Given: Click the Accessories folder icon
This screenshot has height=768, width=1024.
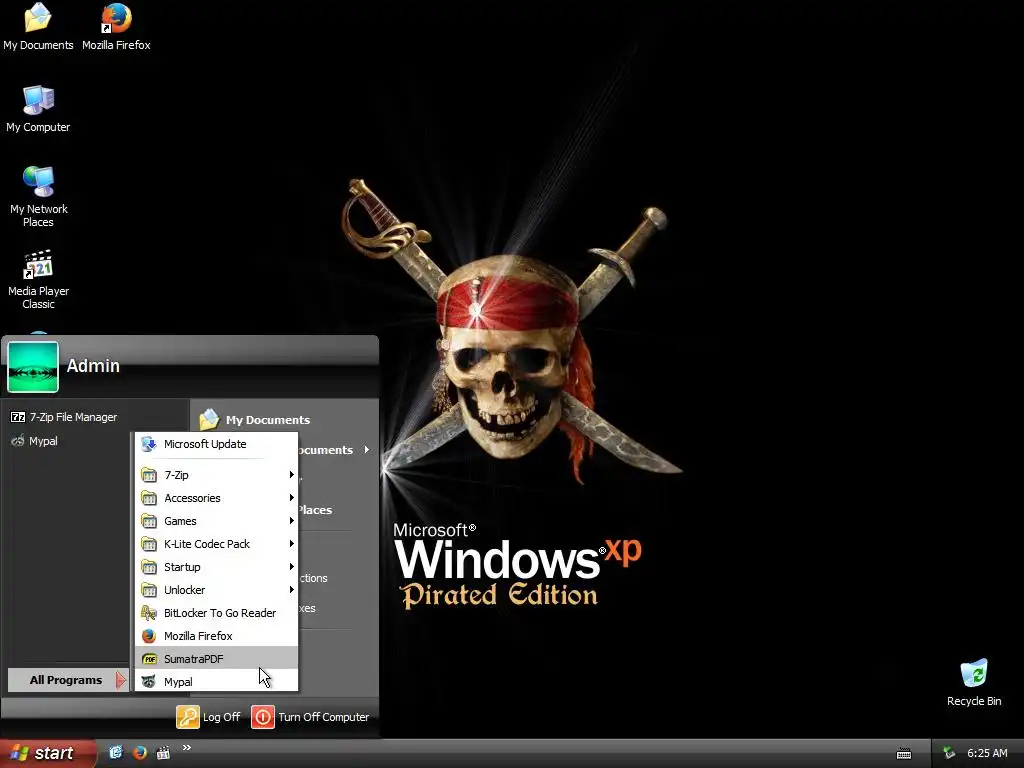Looking at the screenshot, I should coord(149,498).
